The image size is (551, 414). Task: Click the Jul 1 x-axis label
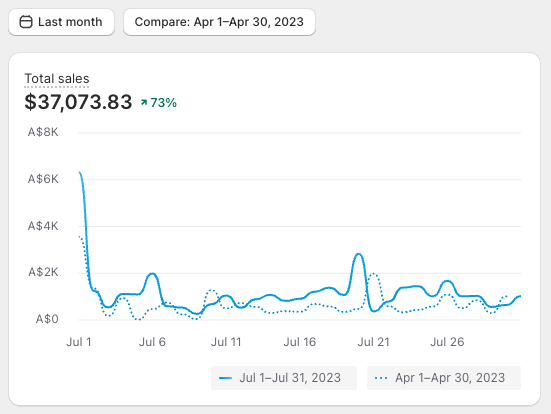[79, 342]
